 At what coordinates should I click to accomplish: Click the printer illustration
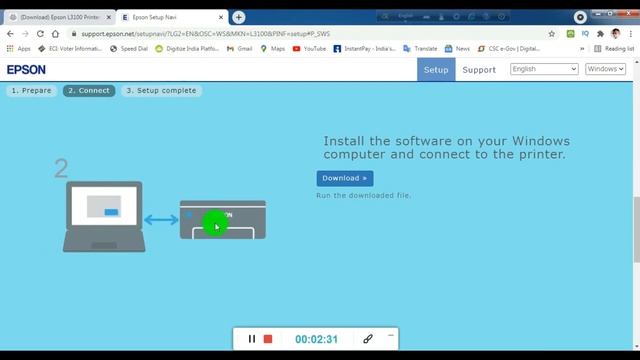(223, 220)
